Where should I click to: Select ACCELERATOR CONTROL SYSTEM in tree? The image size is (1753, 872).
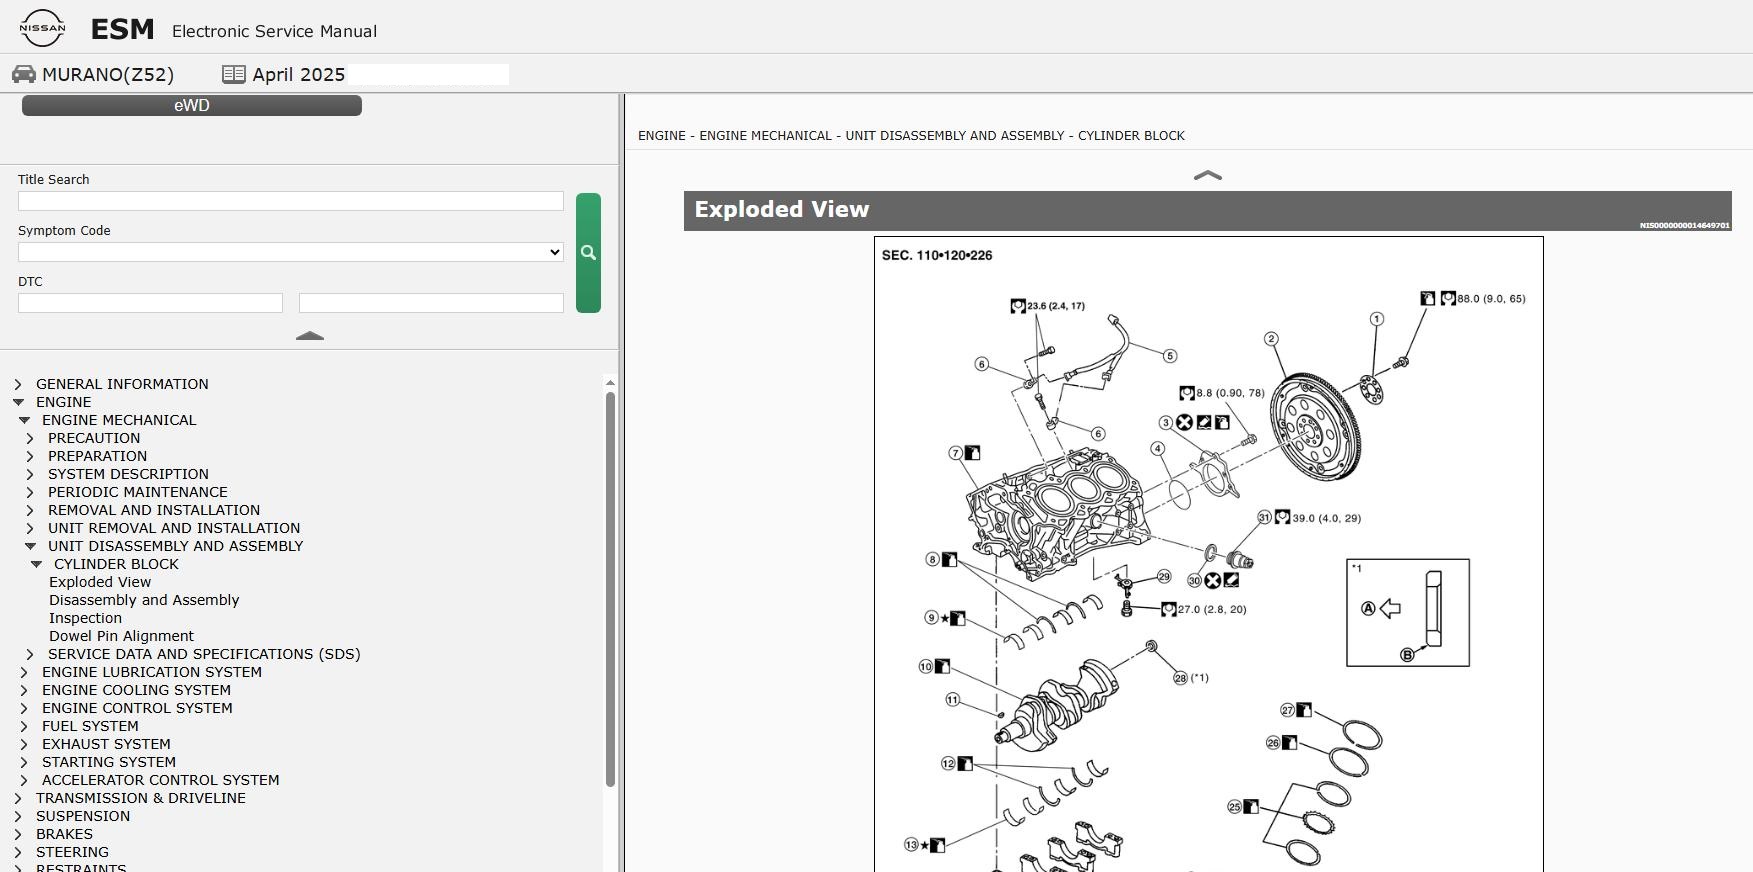coord(161,780)
